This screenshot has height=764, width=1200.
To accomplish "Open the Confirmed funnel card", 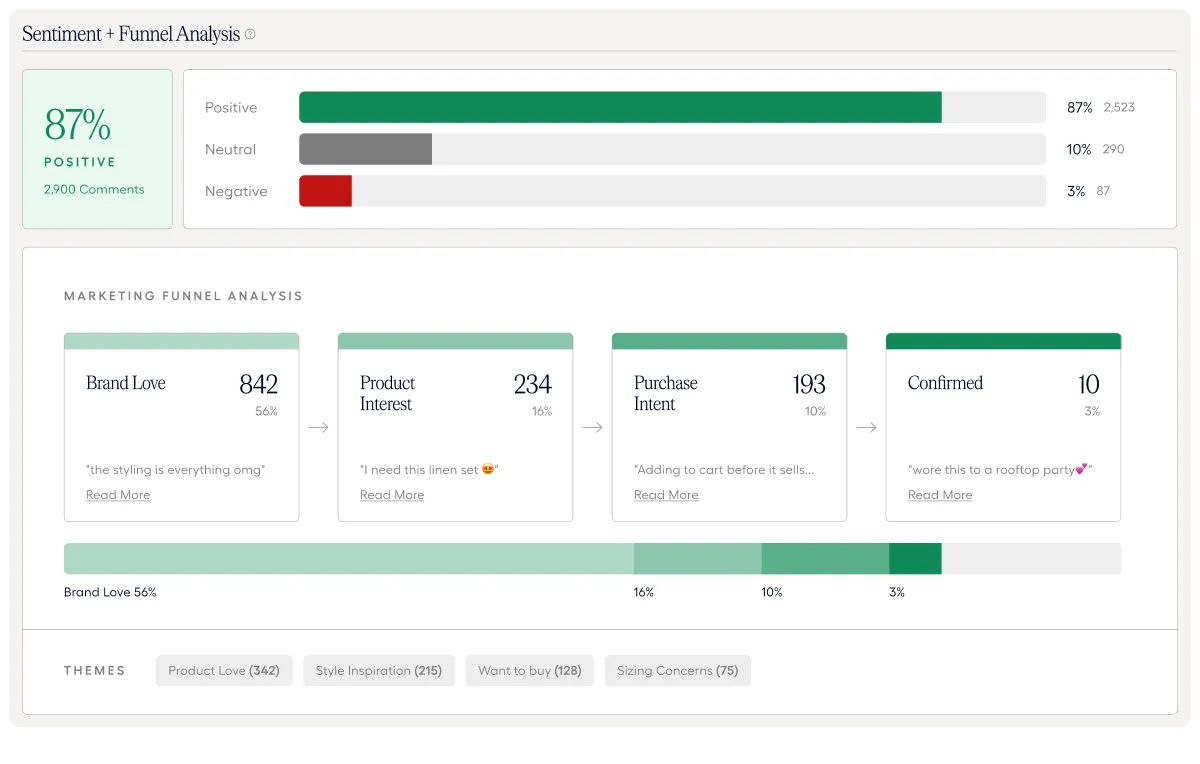I will pos(1003,427).
